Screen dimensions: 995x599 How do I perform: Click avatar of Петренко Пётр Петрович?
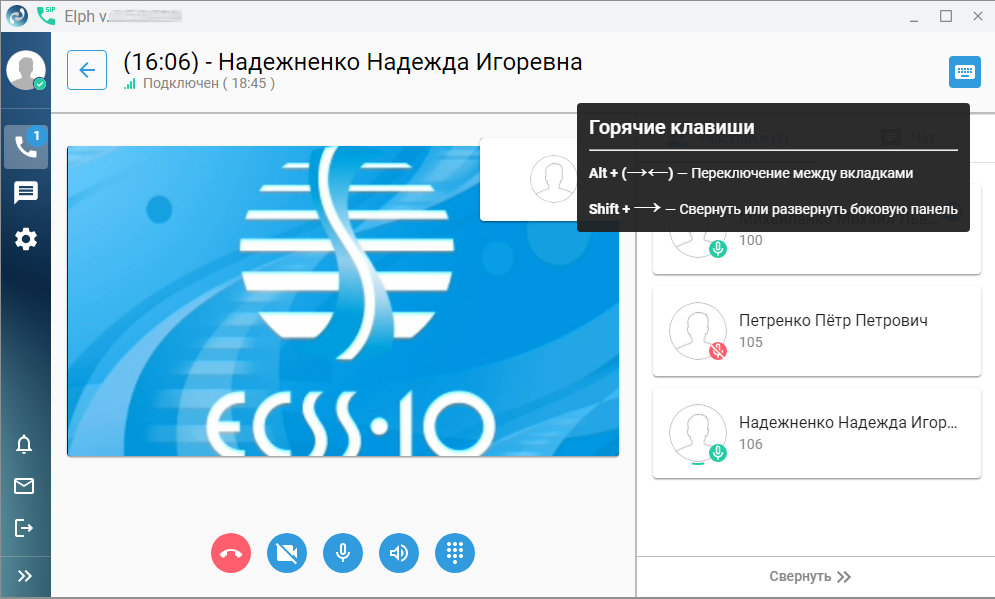click(697, 331)
